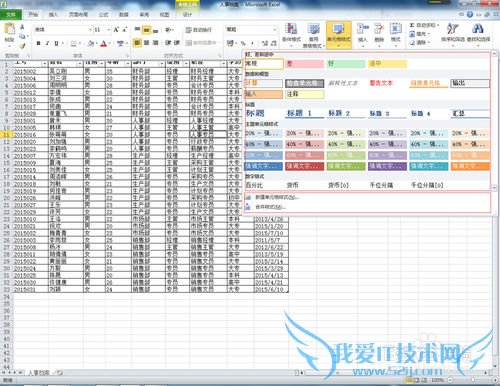
Task: Apply the pink 差 Bad style
Action: click(304, 64)
